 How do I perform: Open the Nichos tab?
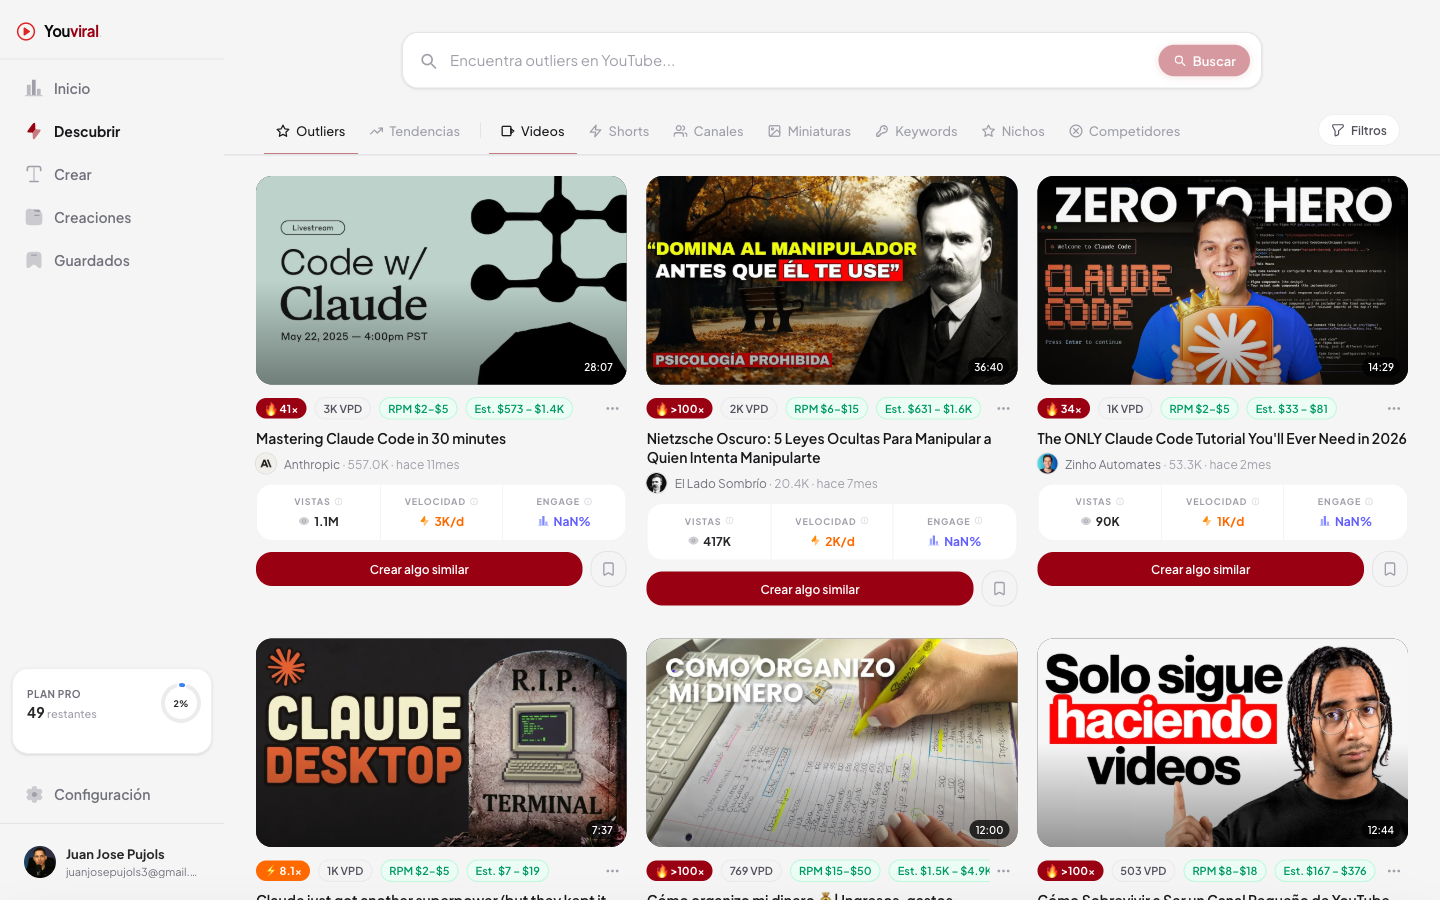tap(1013, 131)
